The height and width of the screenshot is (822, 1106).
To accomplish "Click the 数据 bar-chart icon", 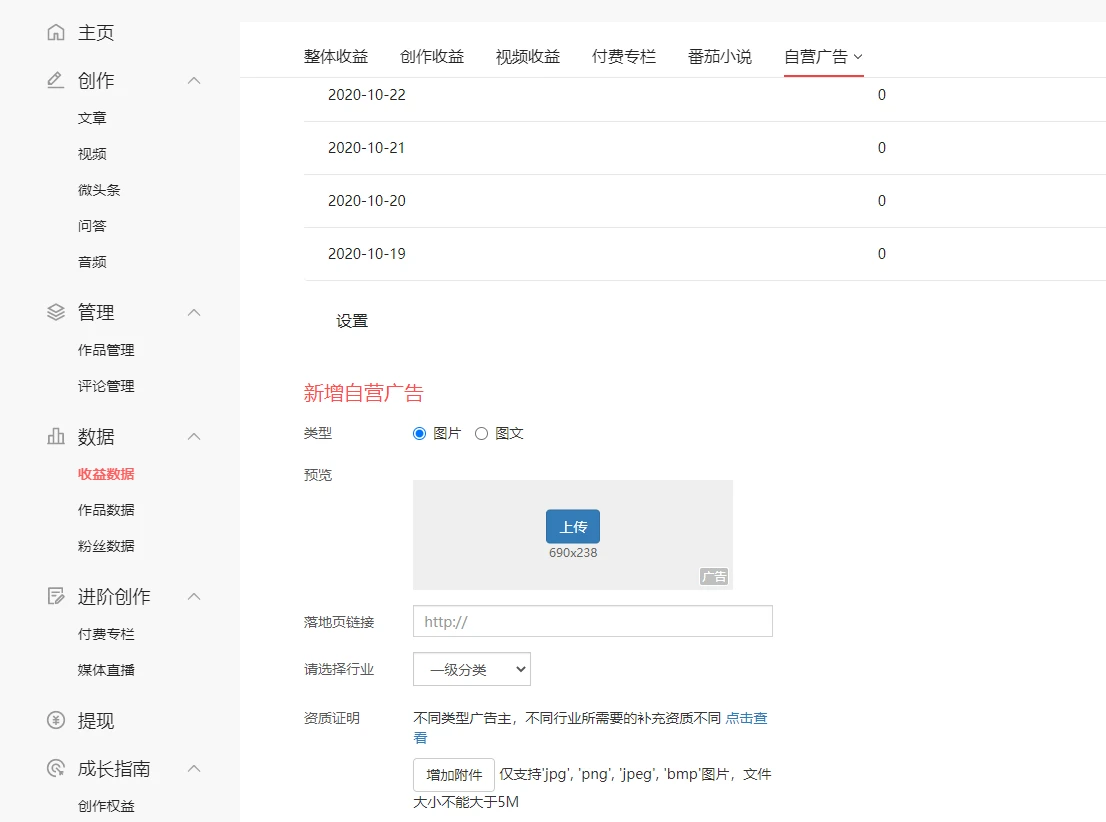I will (55, 436).
